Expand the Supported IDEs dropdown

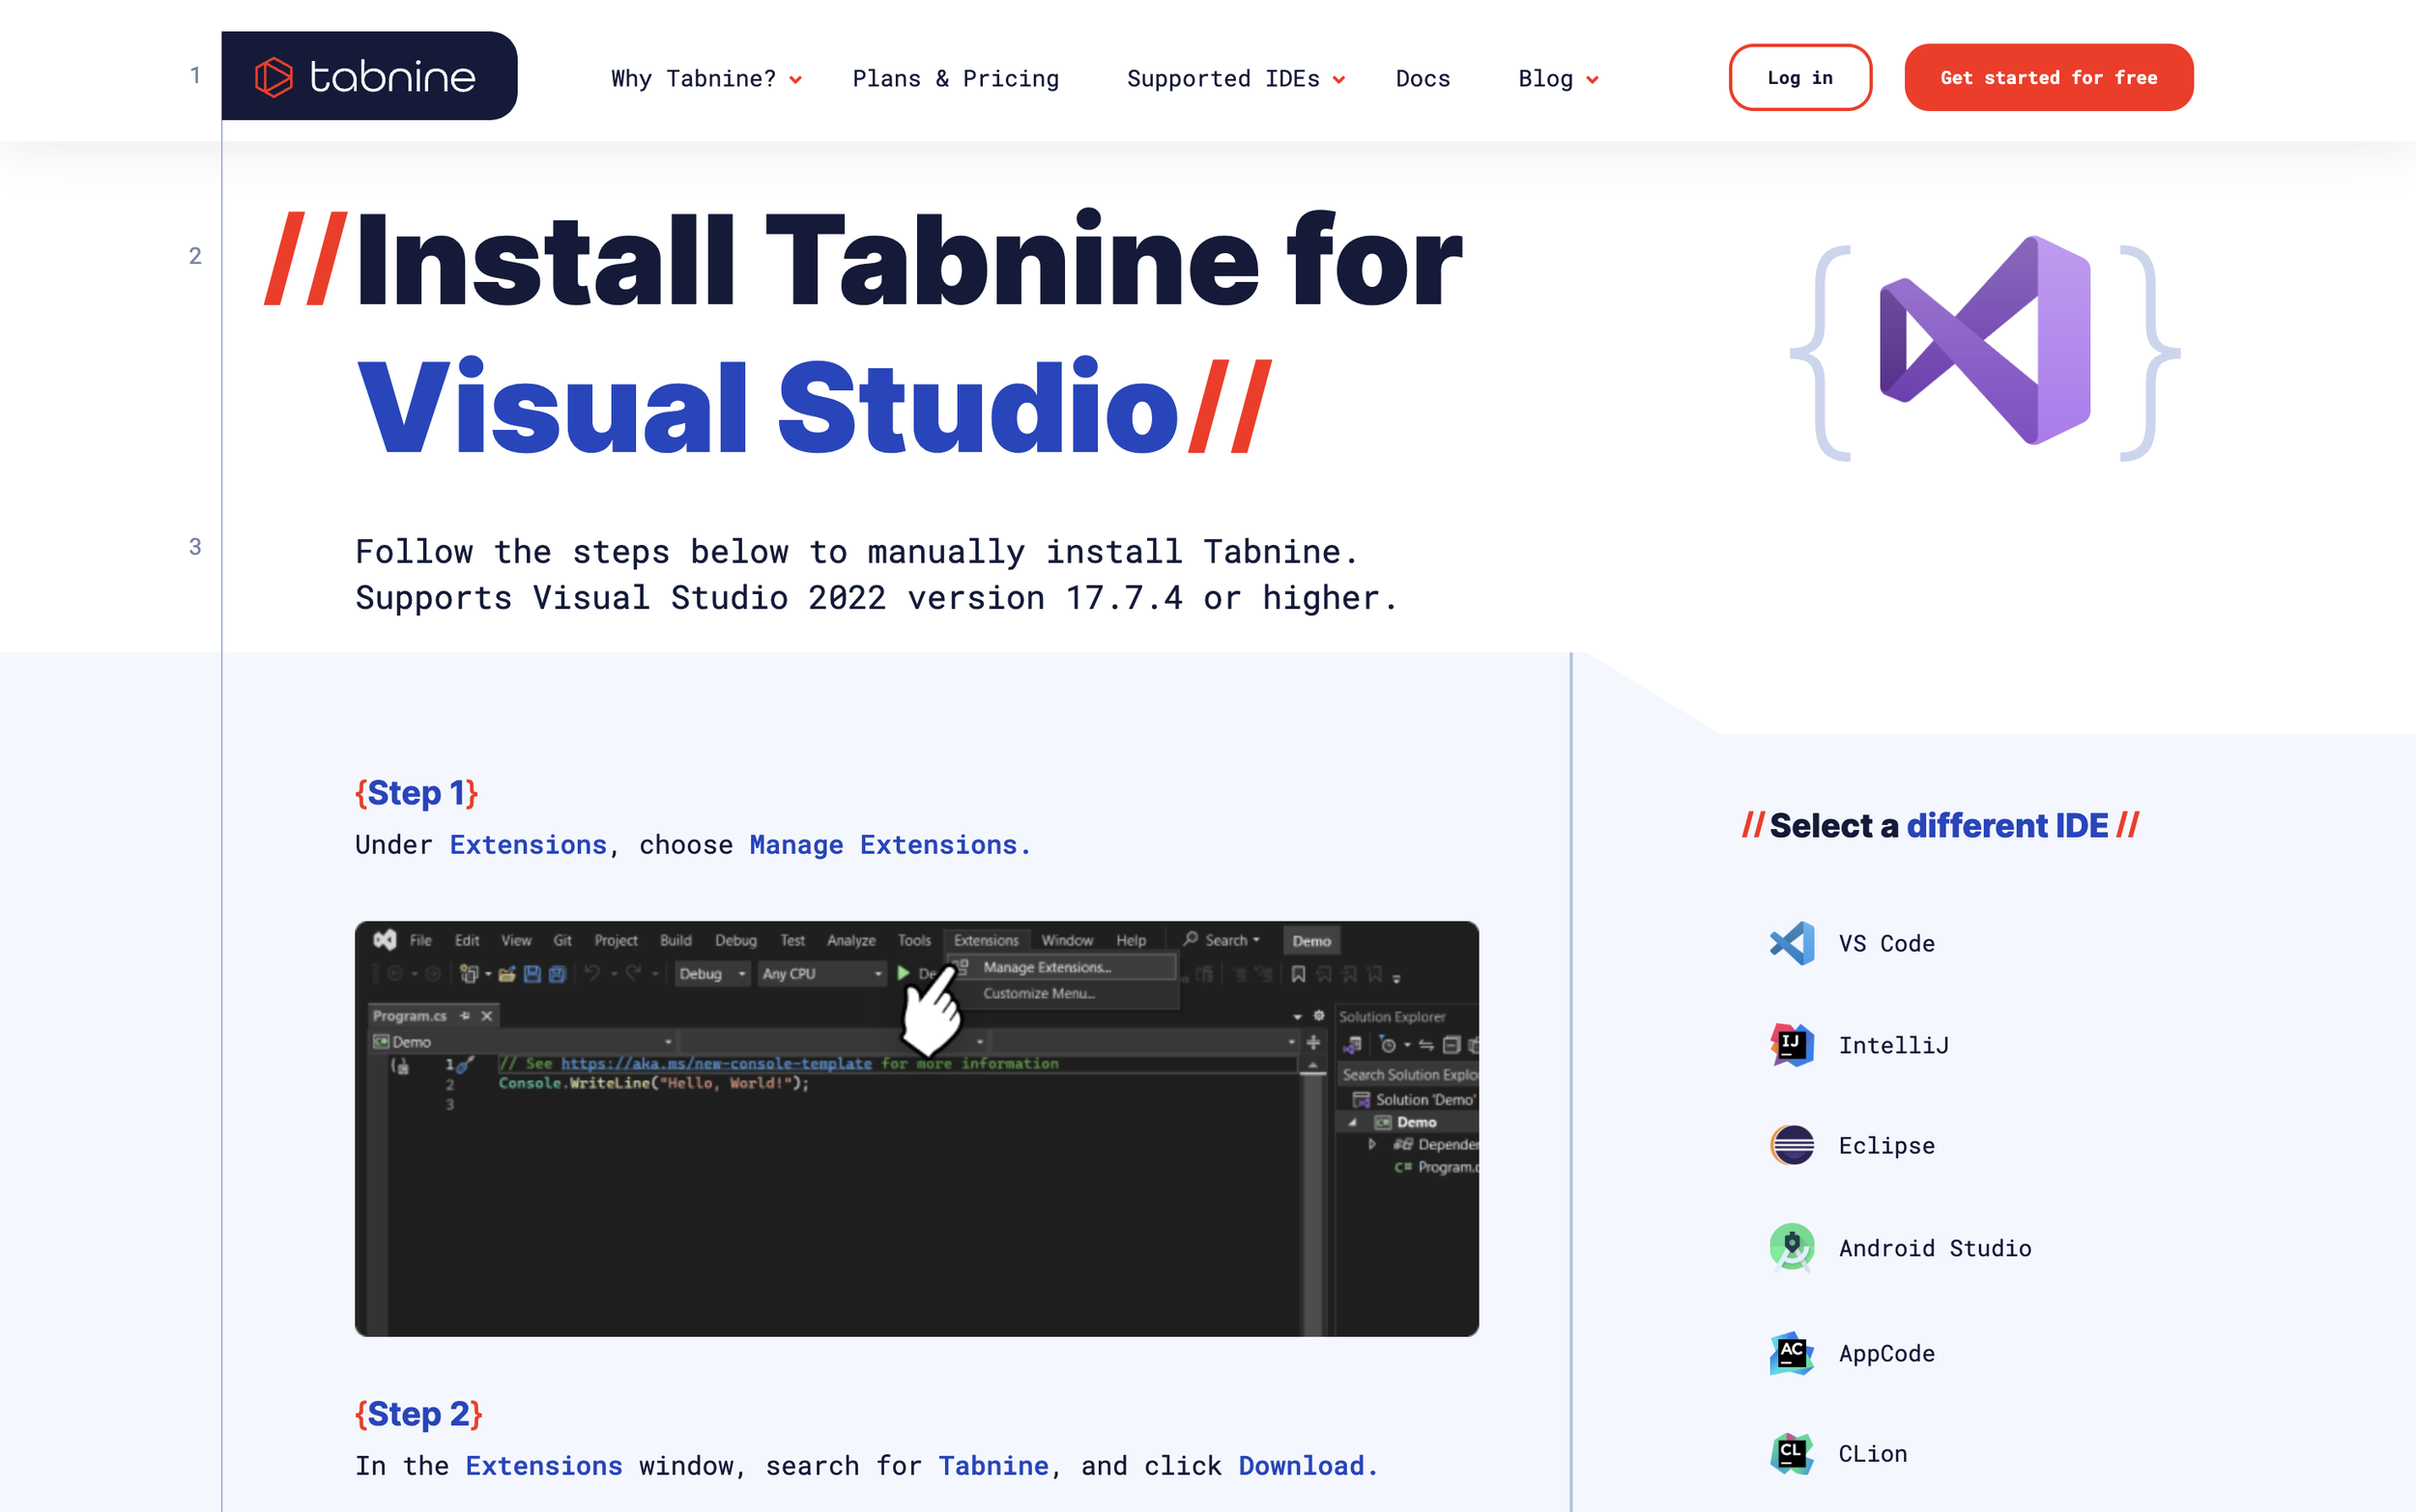[1236, 78]
